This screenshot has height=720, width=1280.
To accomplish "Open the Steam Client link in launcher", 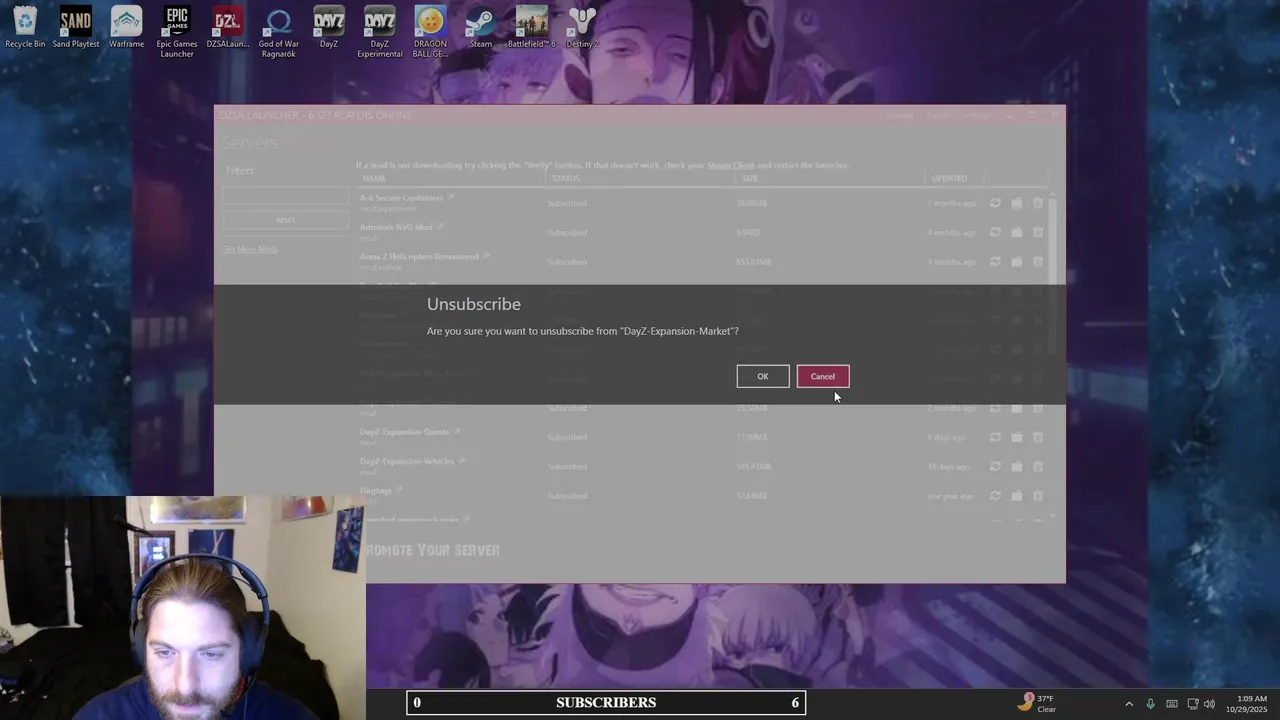I will 731,165.
